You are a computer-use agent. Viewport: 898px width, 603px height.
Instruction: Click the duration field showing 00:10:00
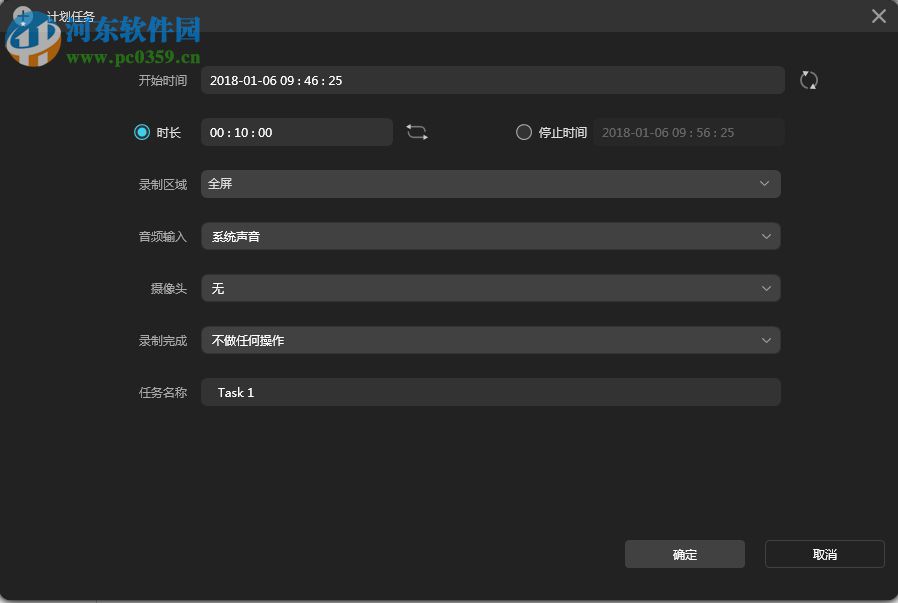296,131
